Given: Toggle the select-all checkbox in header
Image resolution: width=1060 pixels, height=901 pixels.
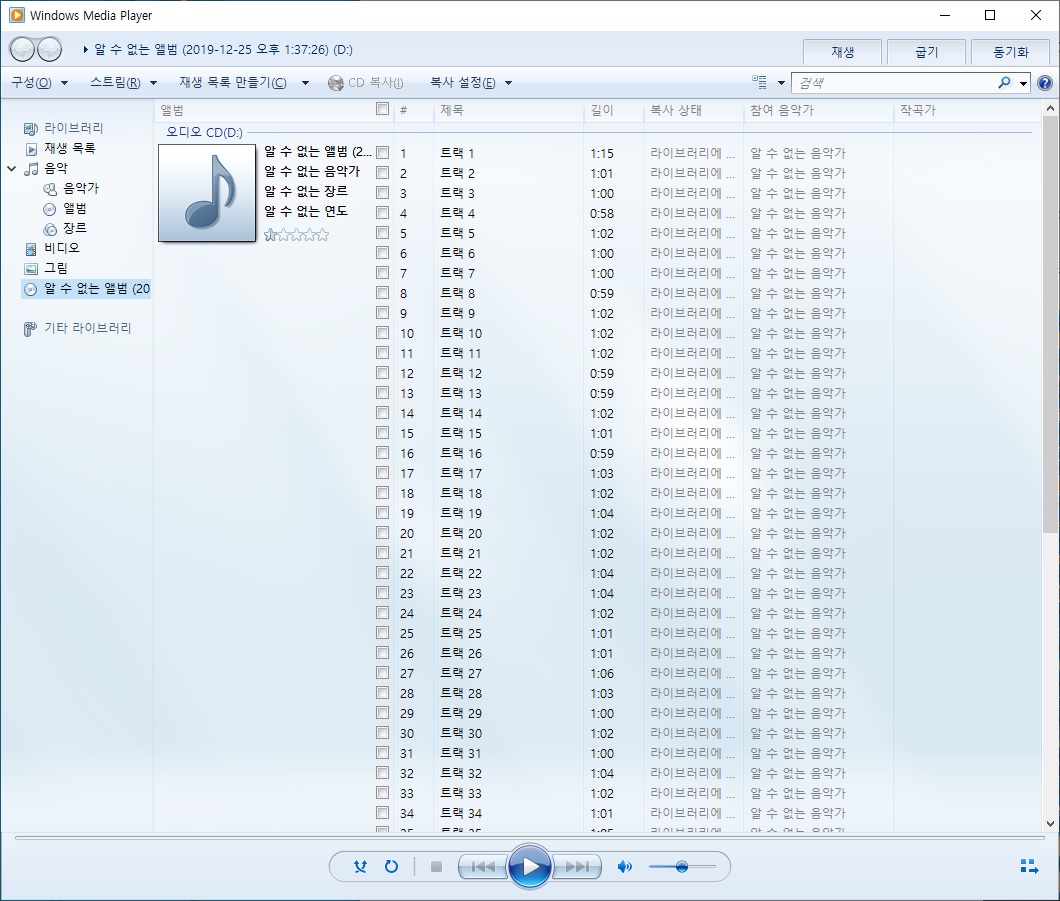Looking at the screenshot, I should point(383,109).
